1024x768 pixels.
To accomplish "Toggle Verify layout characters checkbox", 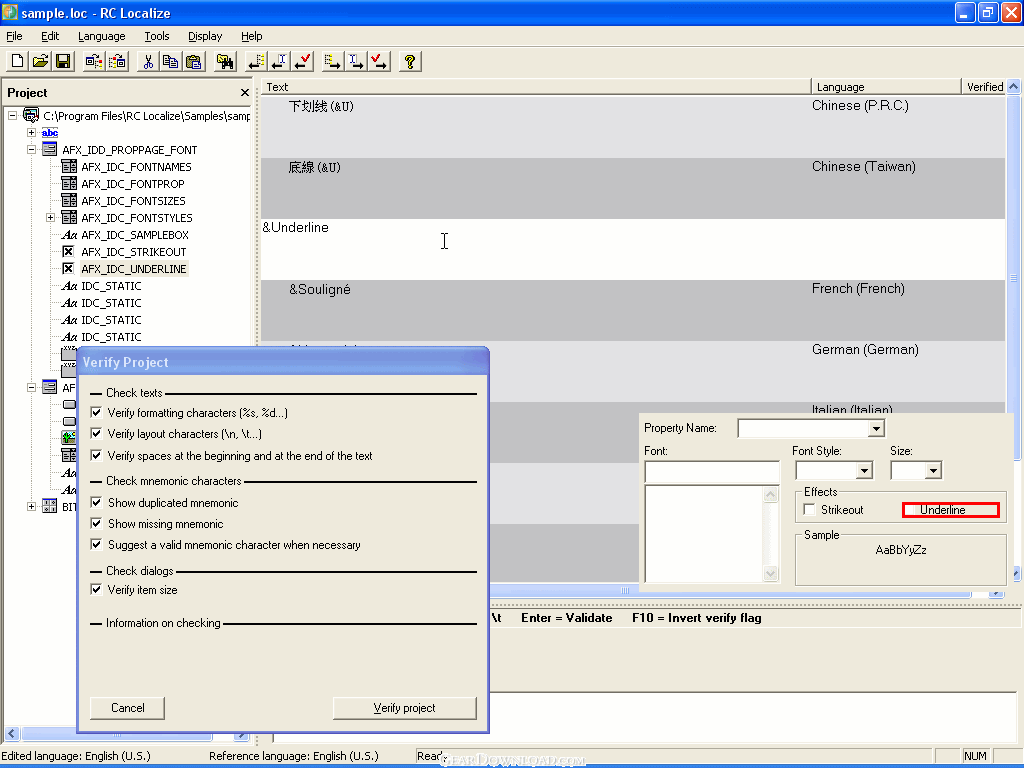I will tap(96, 434).
